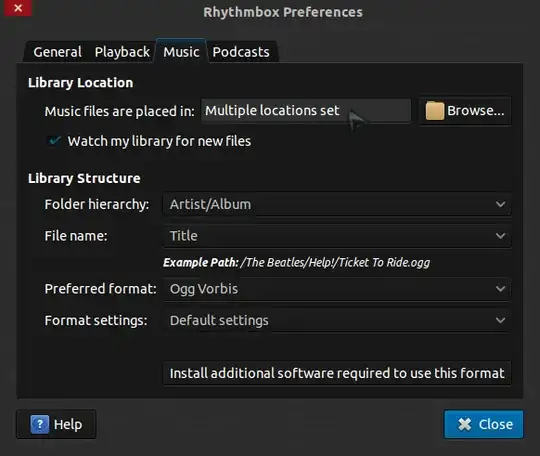The width and height of the screenshot is (540, 456).
Task: Click the Example Path text
Action: point(297,262)
